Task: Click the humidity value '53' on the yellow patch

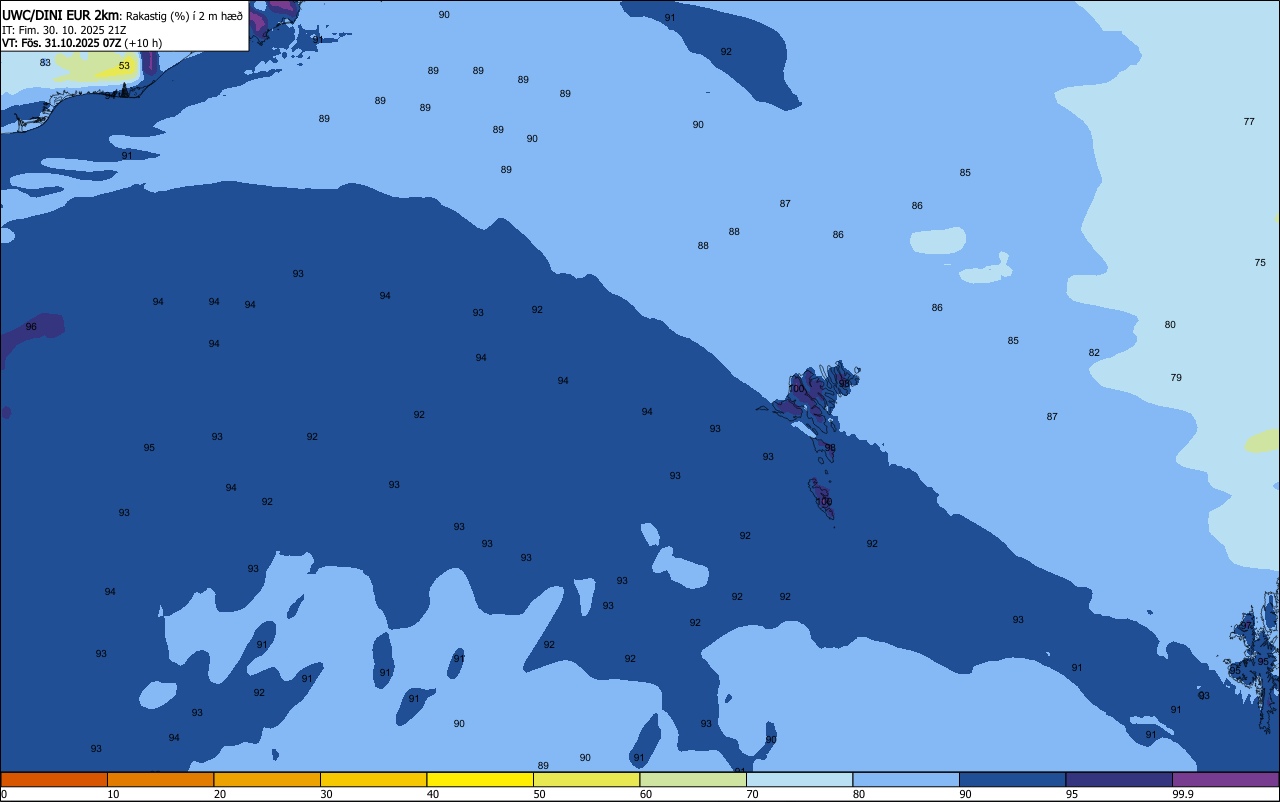Action: (x=124, y=66)
